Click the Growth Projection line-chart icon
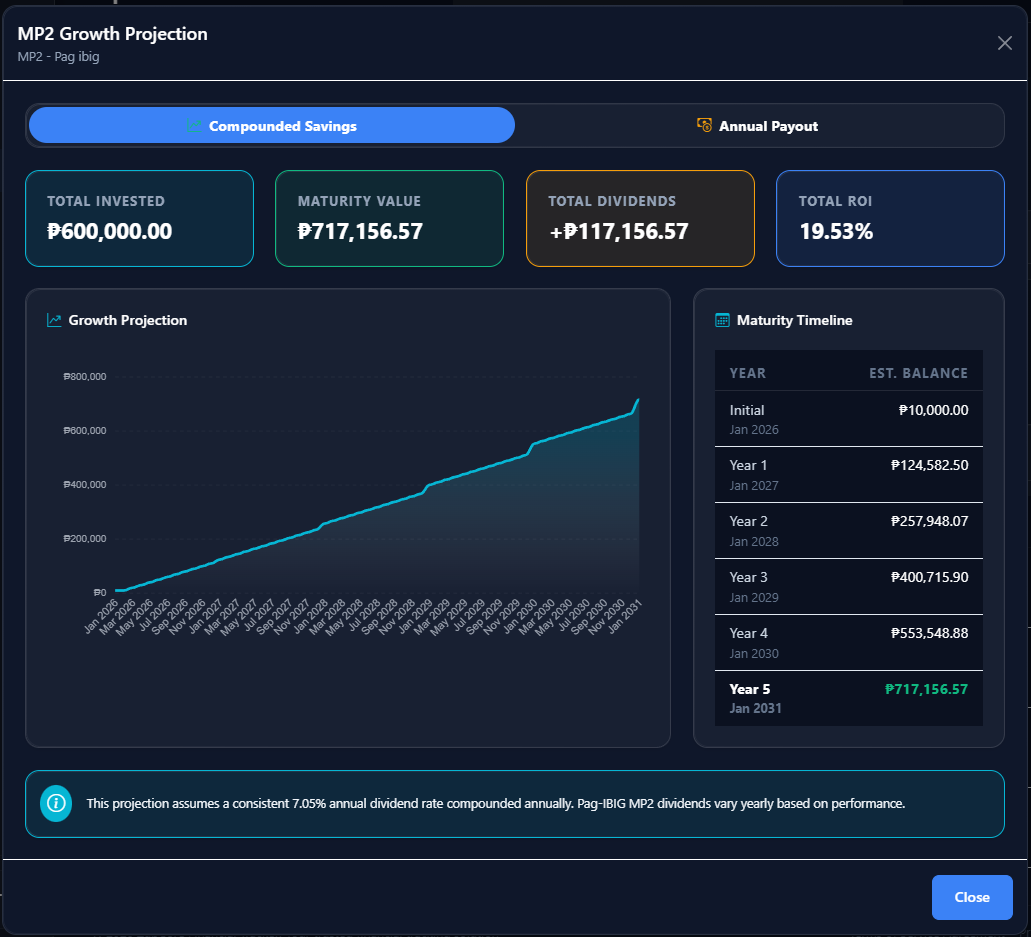 tap(53, 320)
